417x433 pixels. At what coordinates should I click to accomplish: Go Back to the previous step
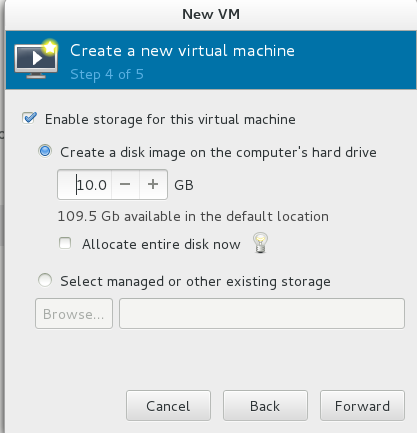(265, 406)
